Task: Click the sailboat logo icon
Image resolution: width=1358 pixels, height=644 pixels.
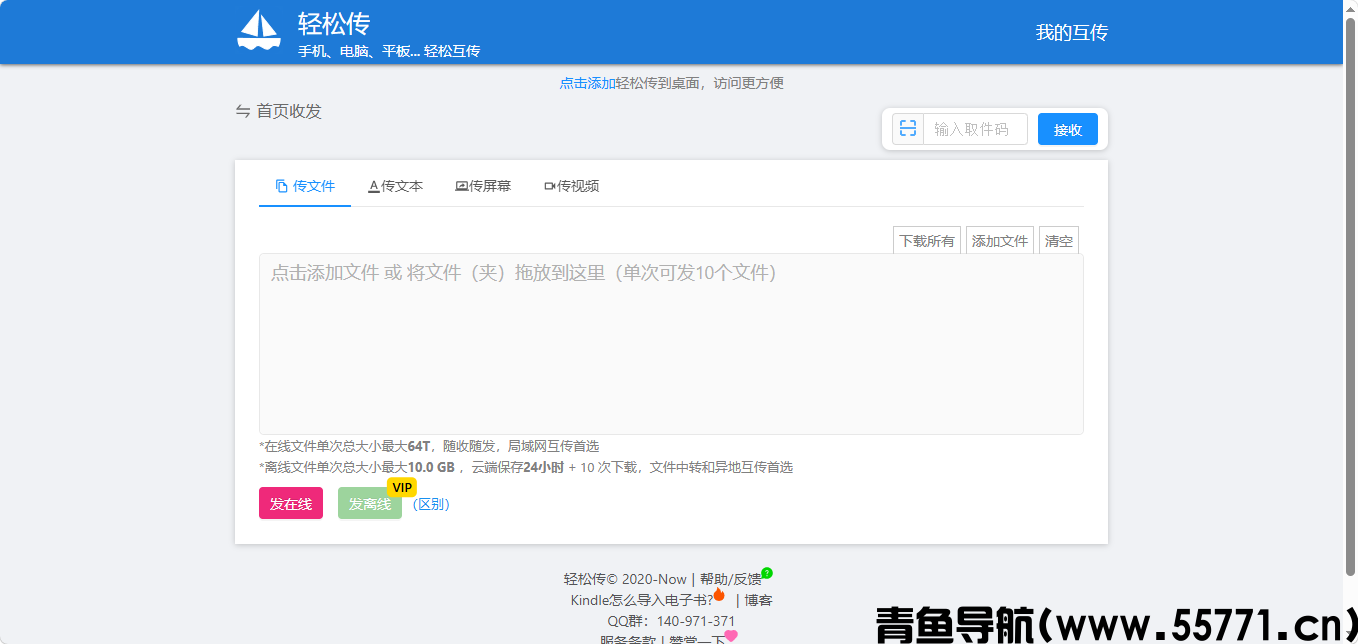Action: pos(259,30)
